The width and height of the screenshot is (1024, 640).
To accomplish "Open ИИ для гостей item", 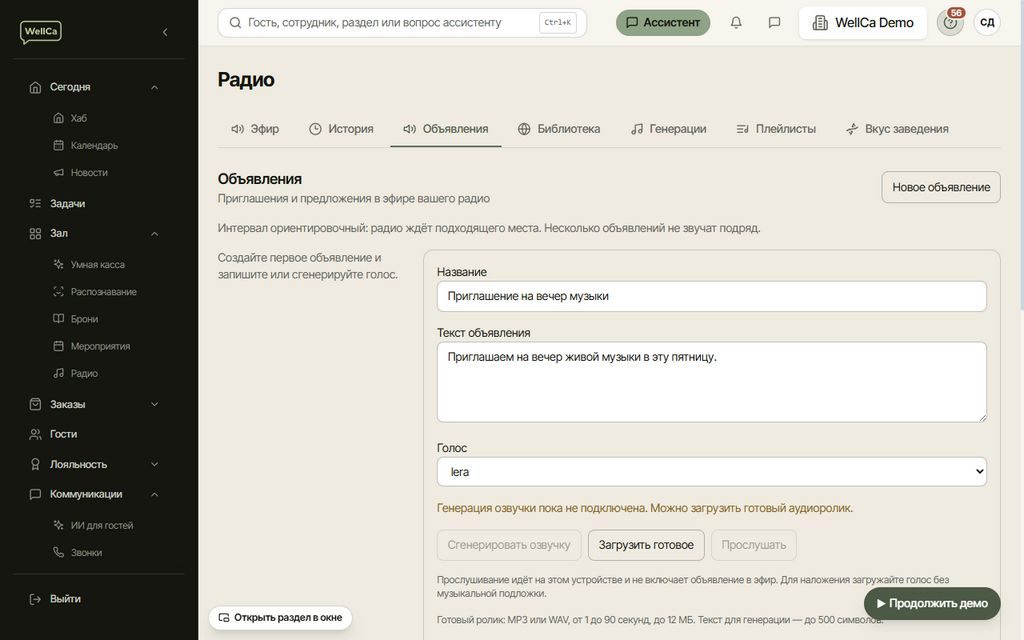I will click(x=101, y=526).
